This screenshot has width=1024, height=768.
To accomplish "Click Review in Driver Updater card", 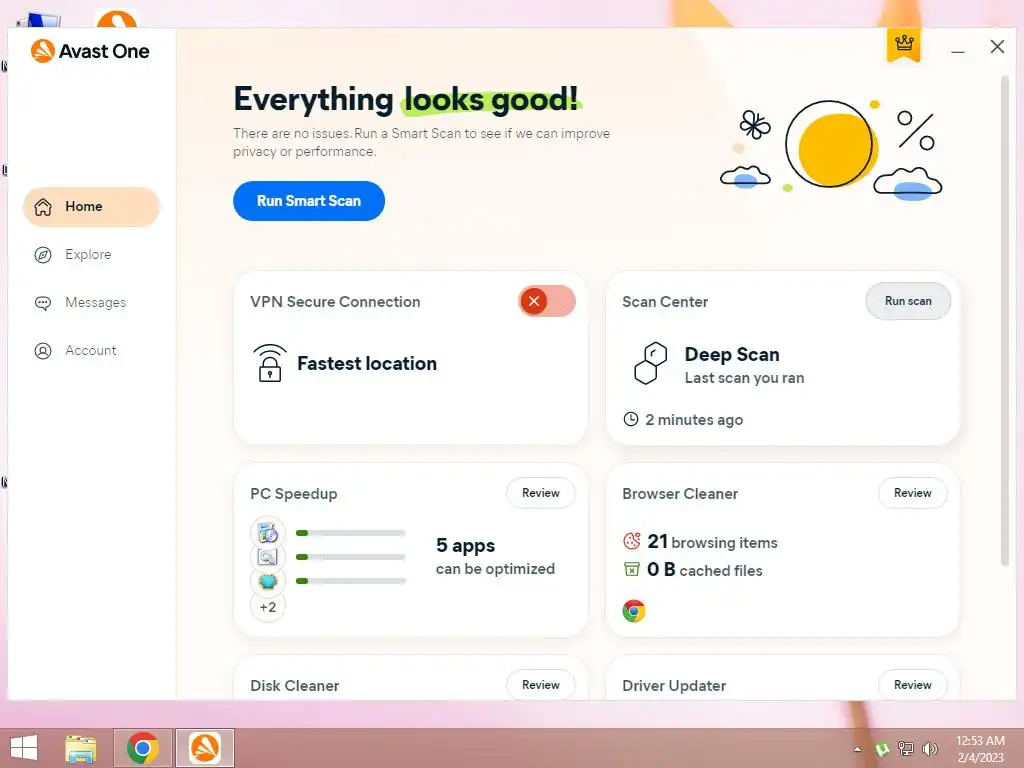I will (913, 685).
